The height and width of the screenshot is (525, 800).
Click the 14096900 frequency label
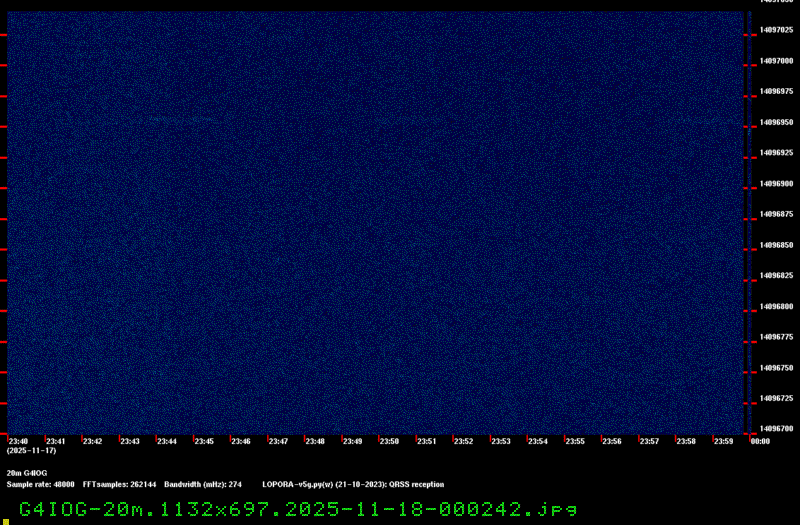point(777,184)
